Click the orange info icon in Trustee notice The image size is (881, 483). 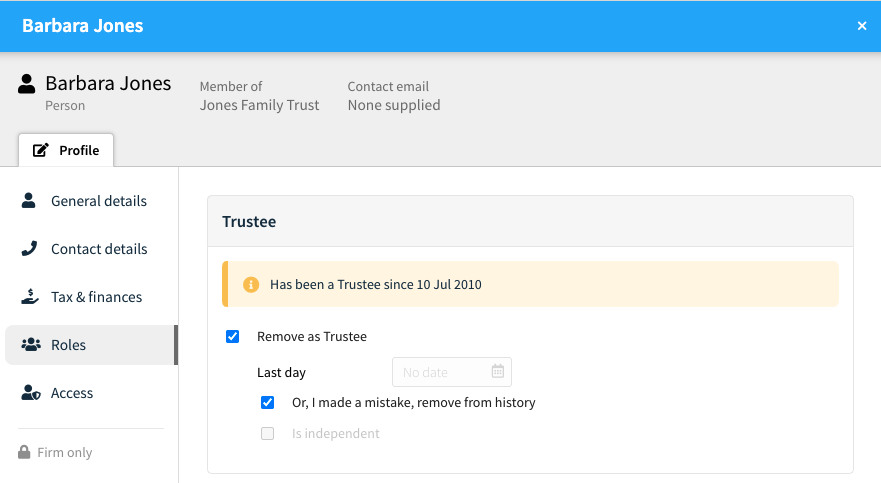(x=251, y=285)
